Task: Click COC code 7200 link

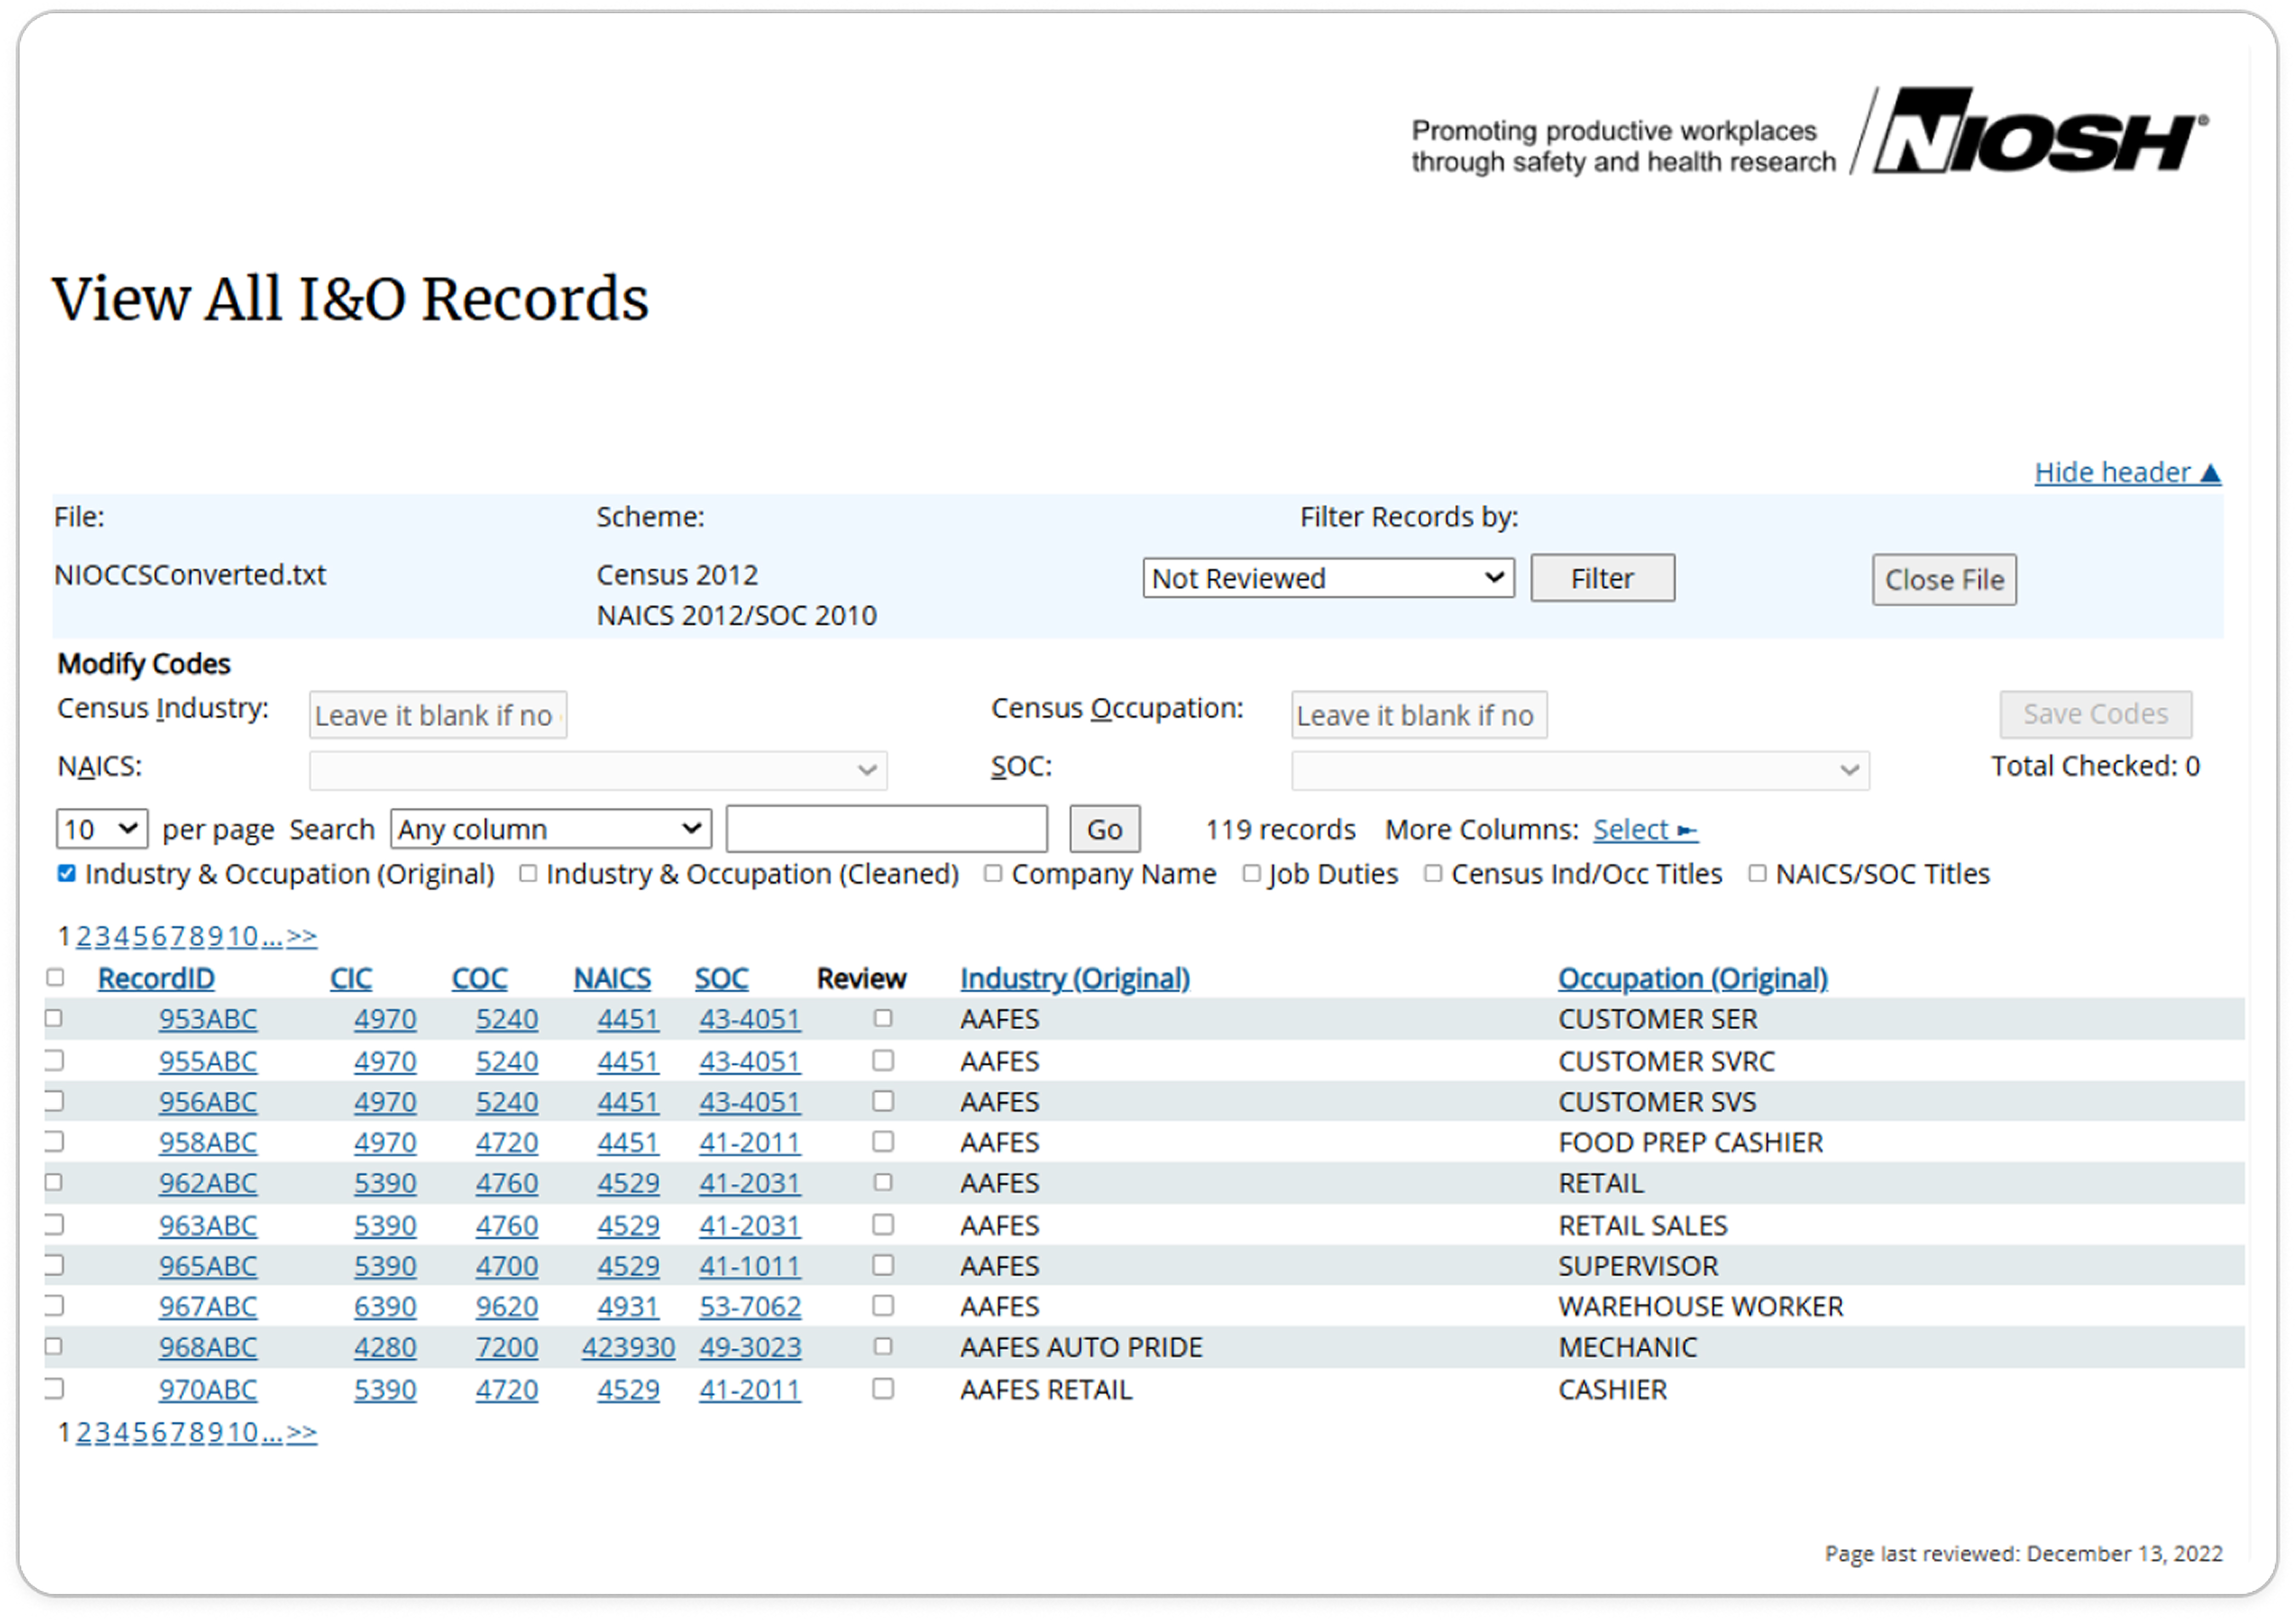Action: 507,1347
